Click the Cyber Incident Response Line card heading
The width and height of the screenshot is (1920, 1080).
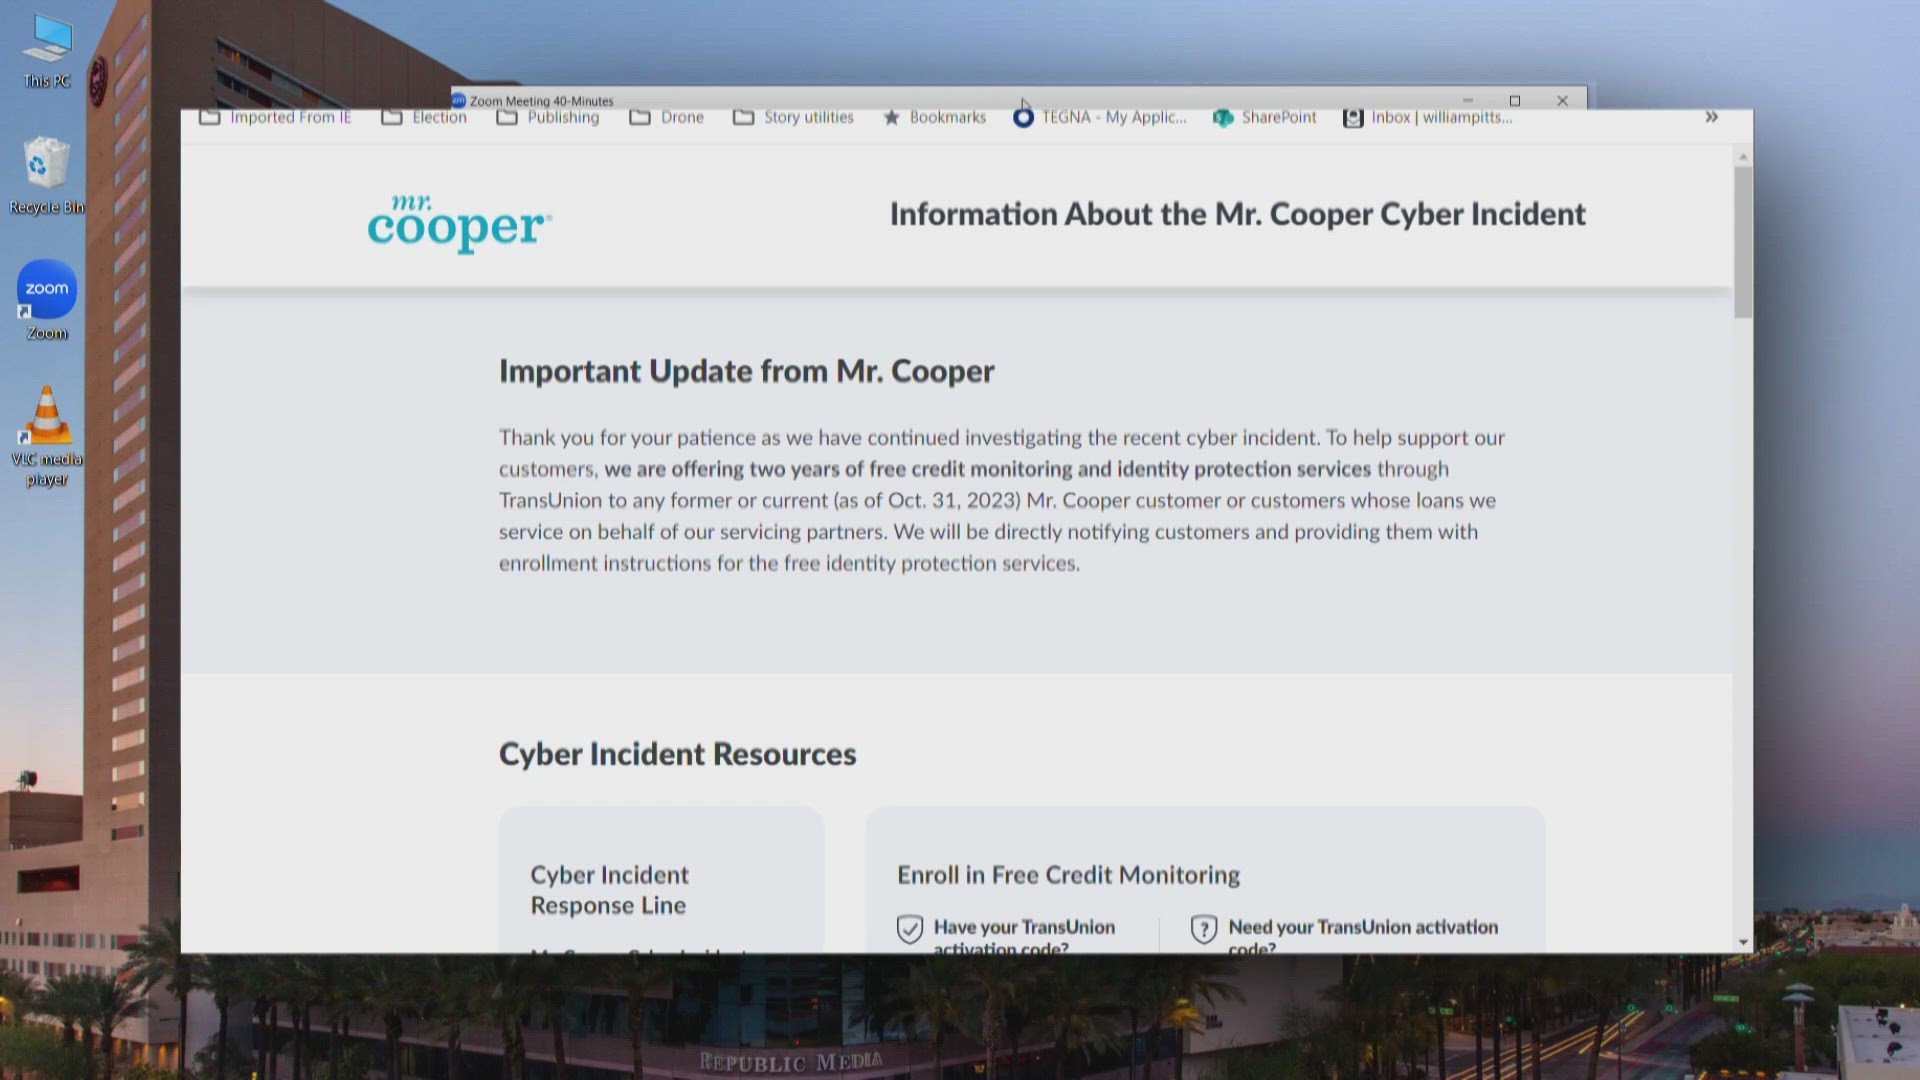coord(609,890)
